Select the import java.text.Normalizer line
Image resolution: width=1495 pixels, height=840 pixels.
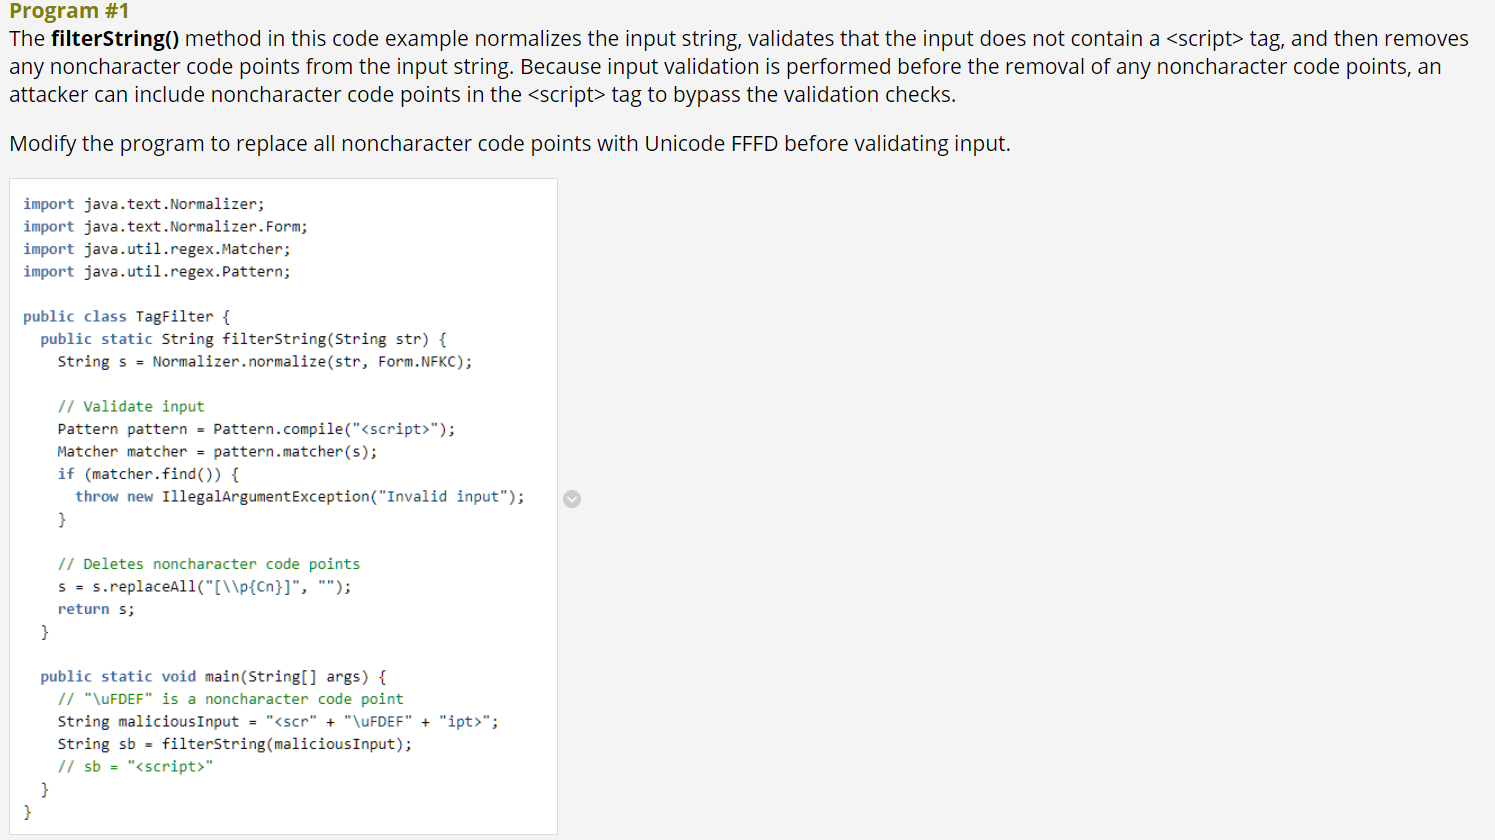point(142,203)
